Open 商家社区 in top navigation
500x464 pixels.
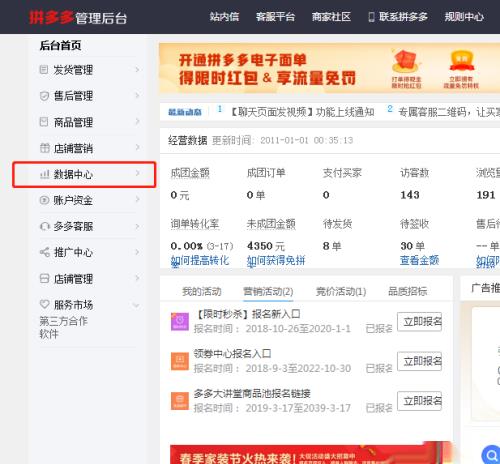[331, 17]
